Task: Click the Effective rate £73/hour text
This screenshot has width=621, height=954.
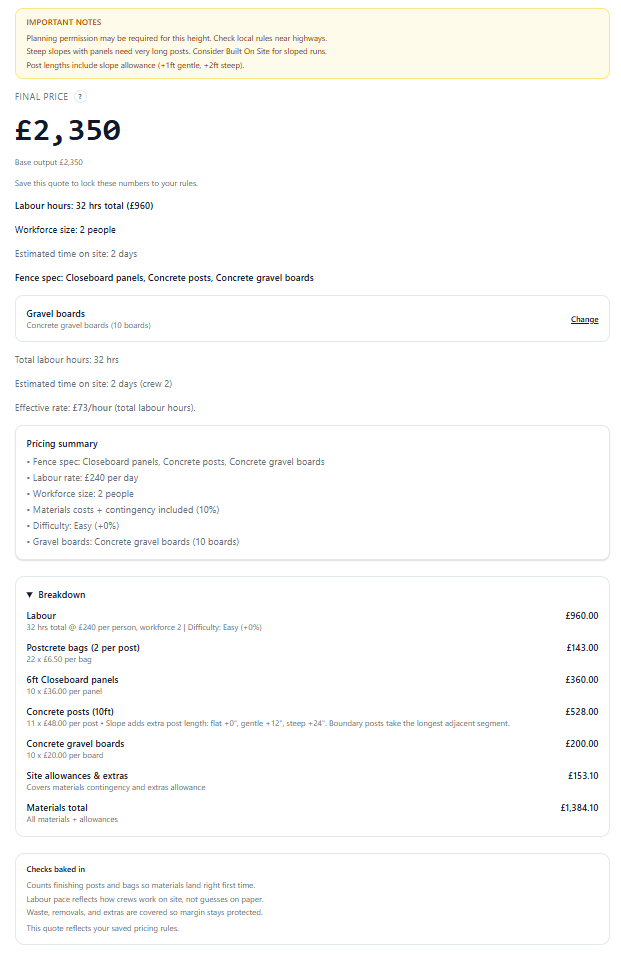Action: point(105,407)
